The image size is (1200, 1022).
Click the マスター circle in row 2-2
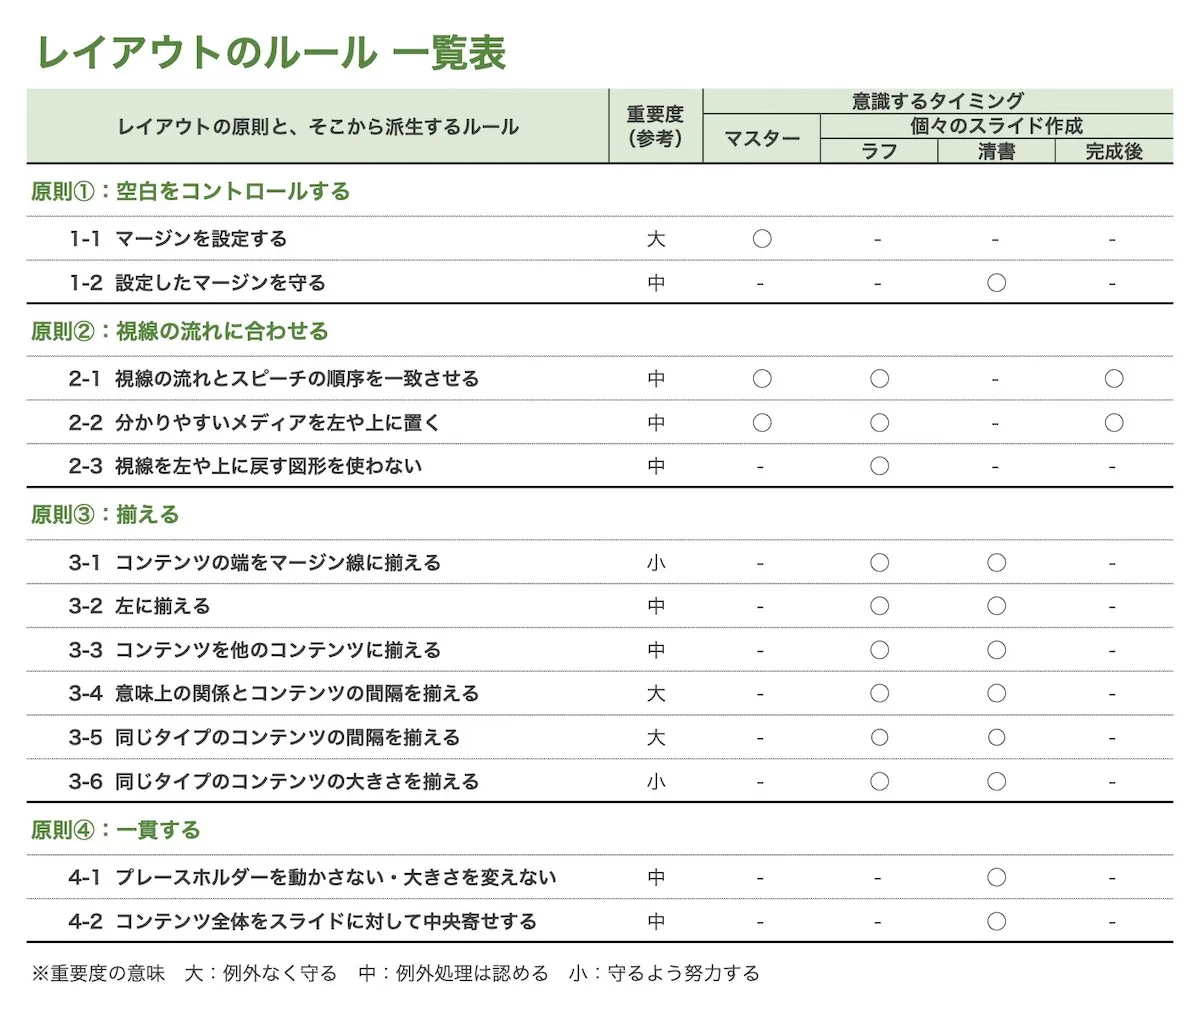(762, 423)
